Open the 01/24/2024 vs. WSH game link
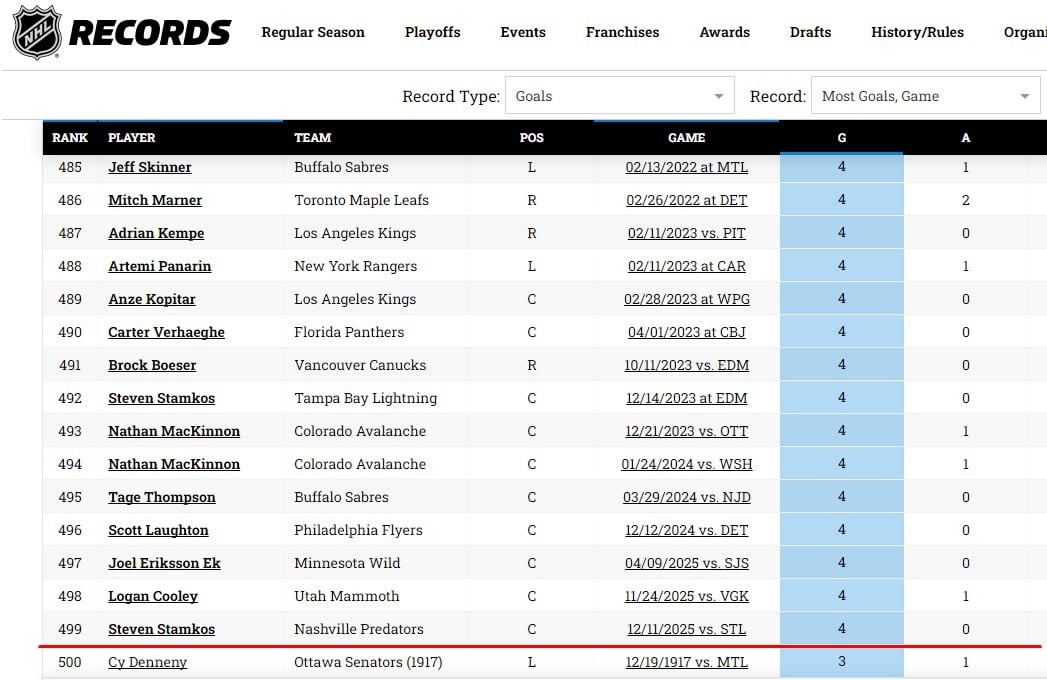The image size is (1047, 680). [686, 464]
